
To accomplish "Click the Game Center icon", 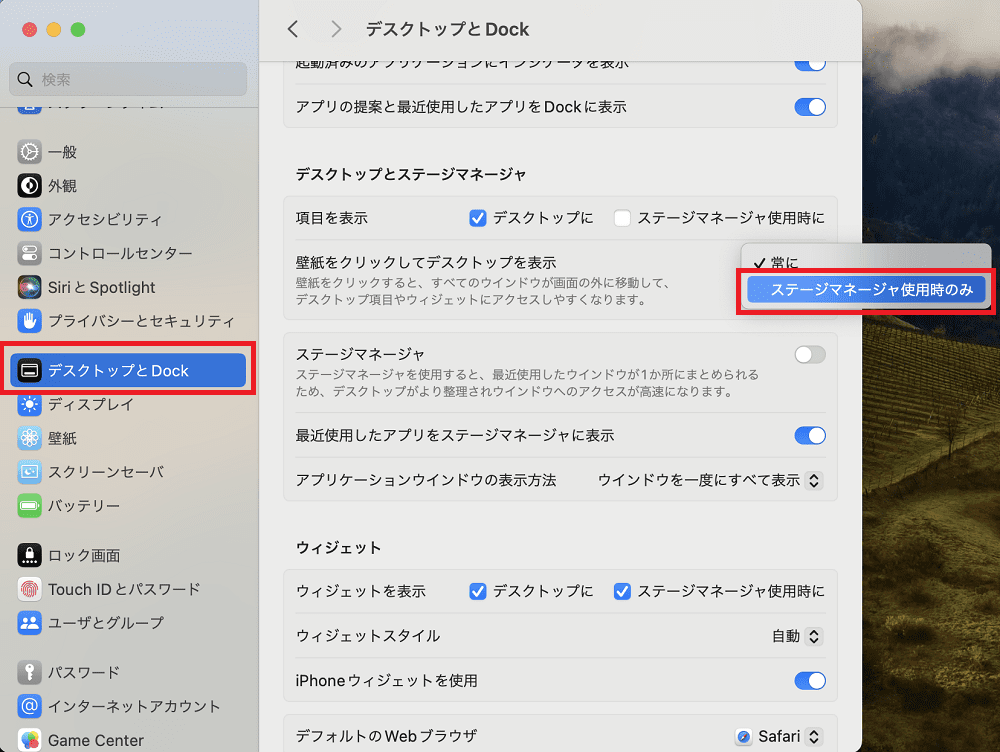I will [x=29, y=740].
